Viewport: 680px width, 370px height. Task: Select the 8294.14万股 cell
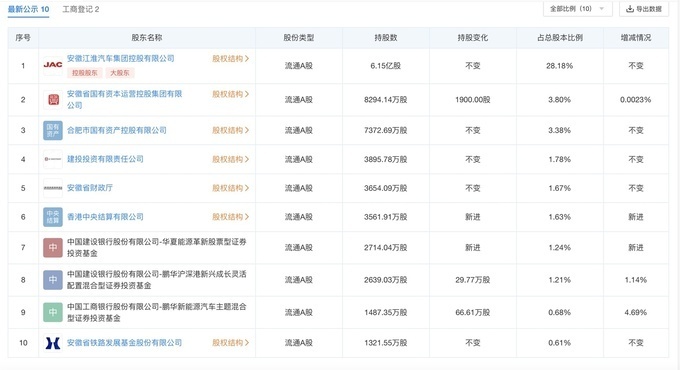tap(386, 100)
